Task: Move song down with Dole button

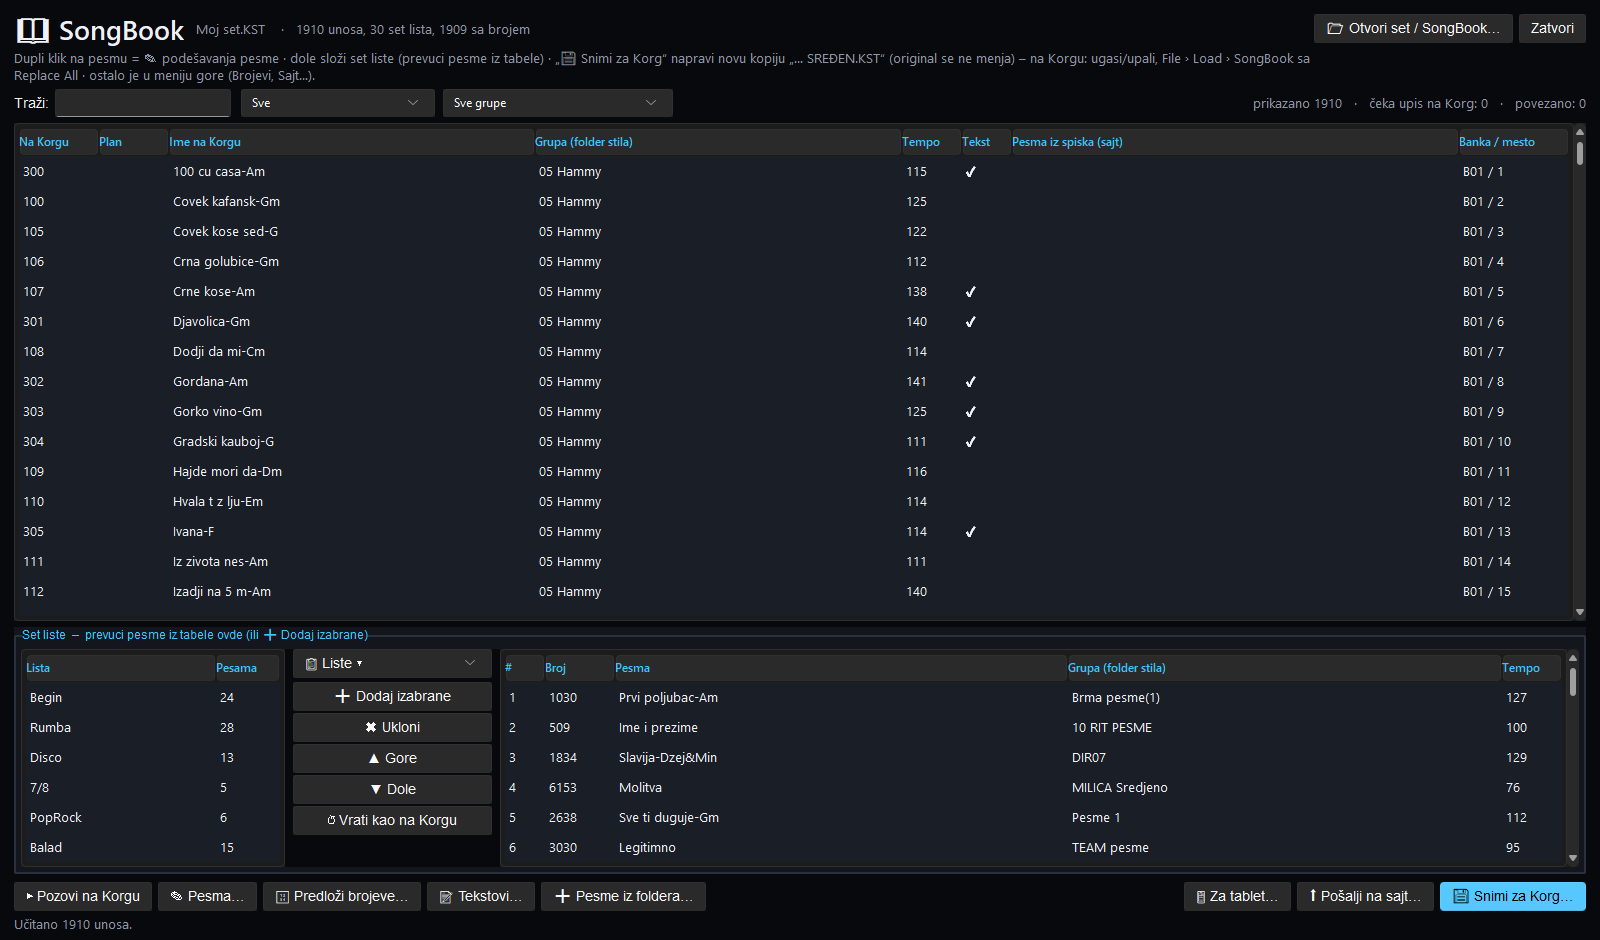Action: pos(392,789)
